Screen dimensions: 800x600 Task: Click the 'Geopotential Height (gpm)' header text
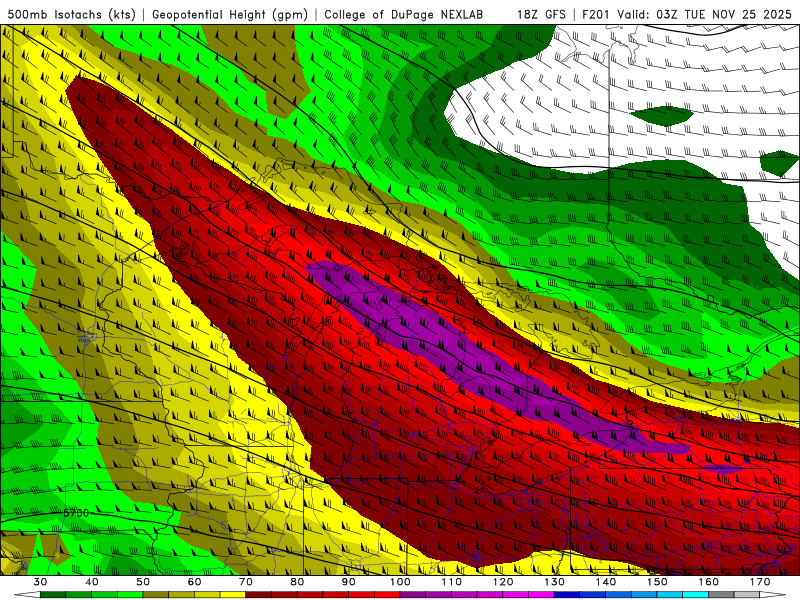click(x=230, y=14)
